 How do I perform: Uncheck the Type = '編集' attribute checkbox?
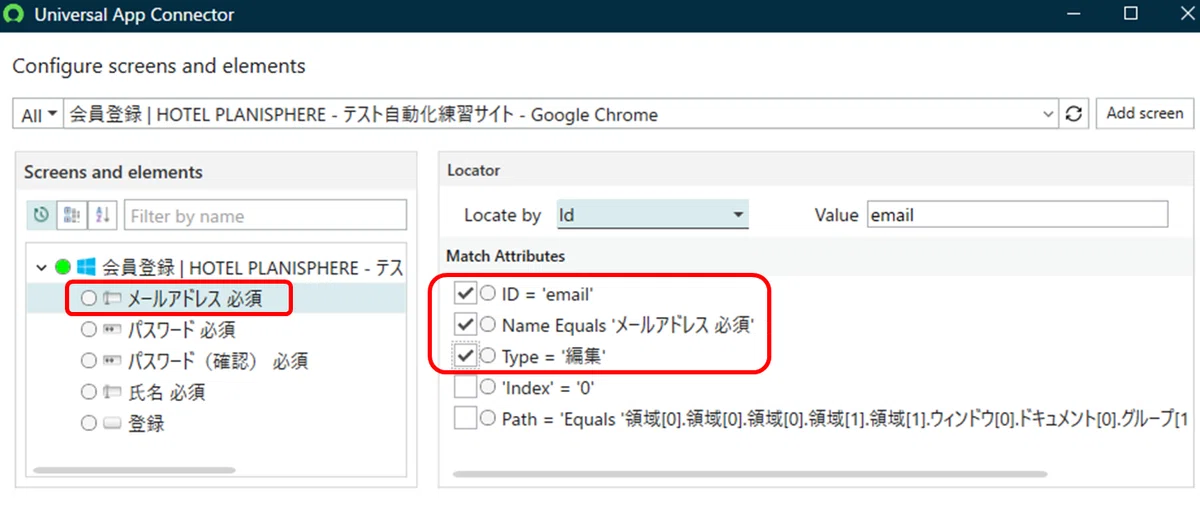(x=465, y=355)
